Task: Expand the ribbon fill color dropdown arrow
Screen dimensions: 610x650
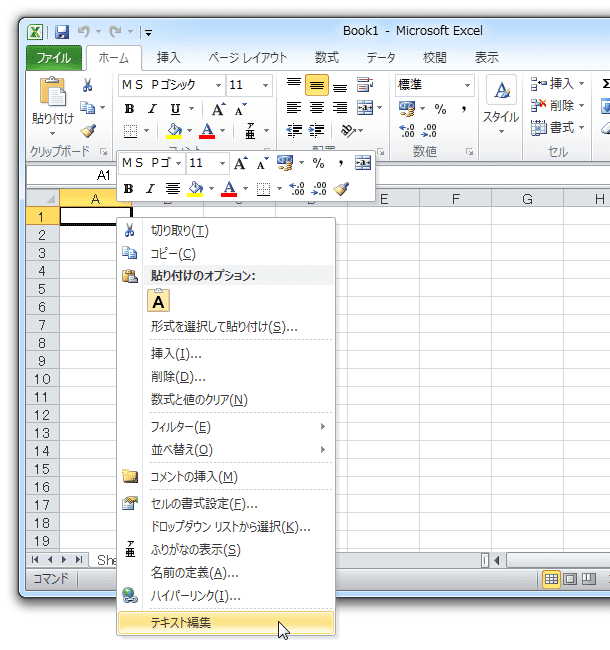Action: [x=189, y=131]
